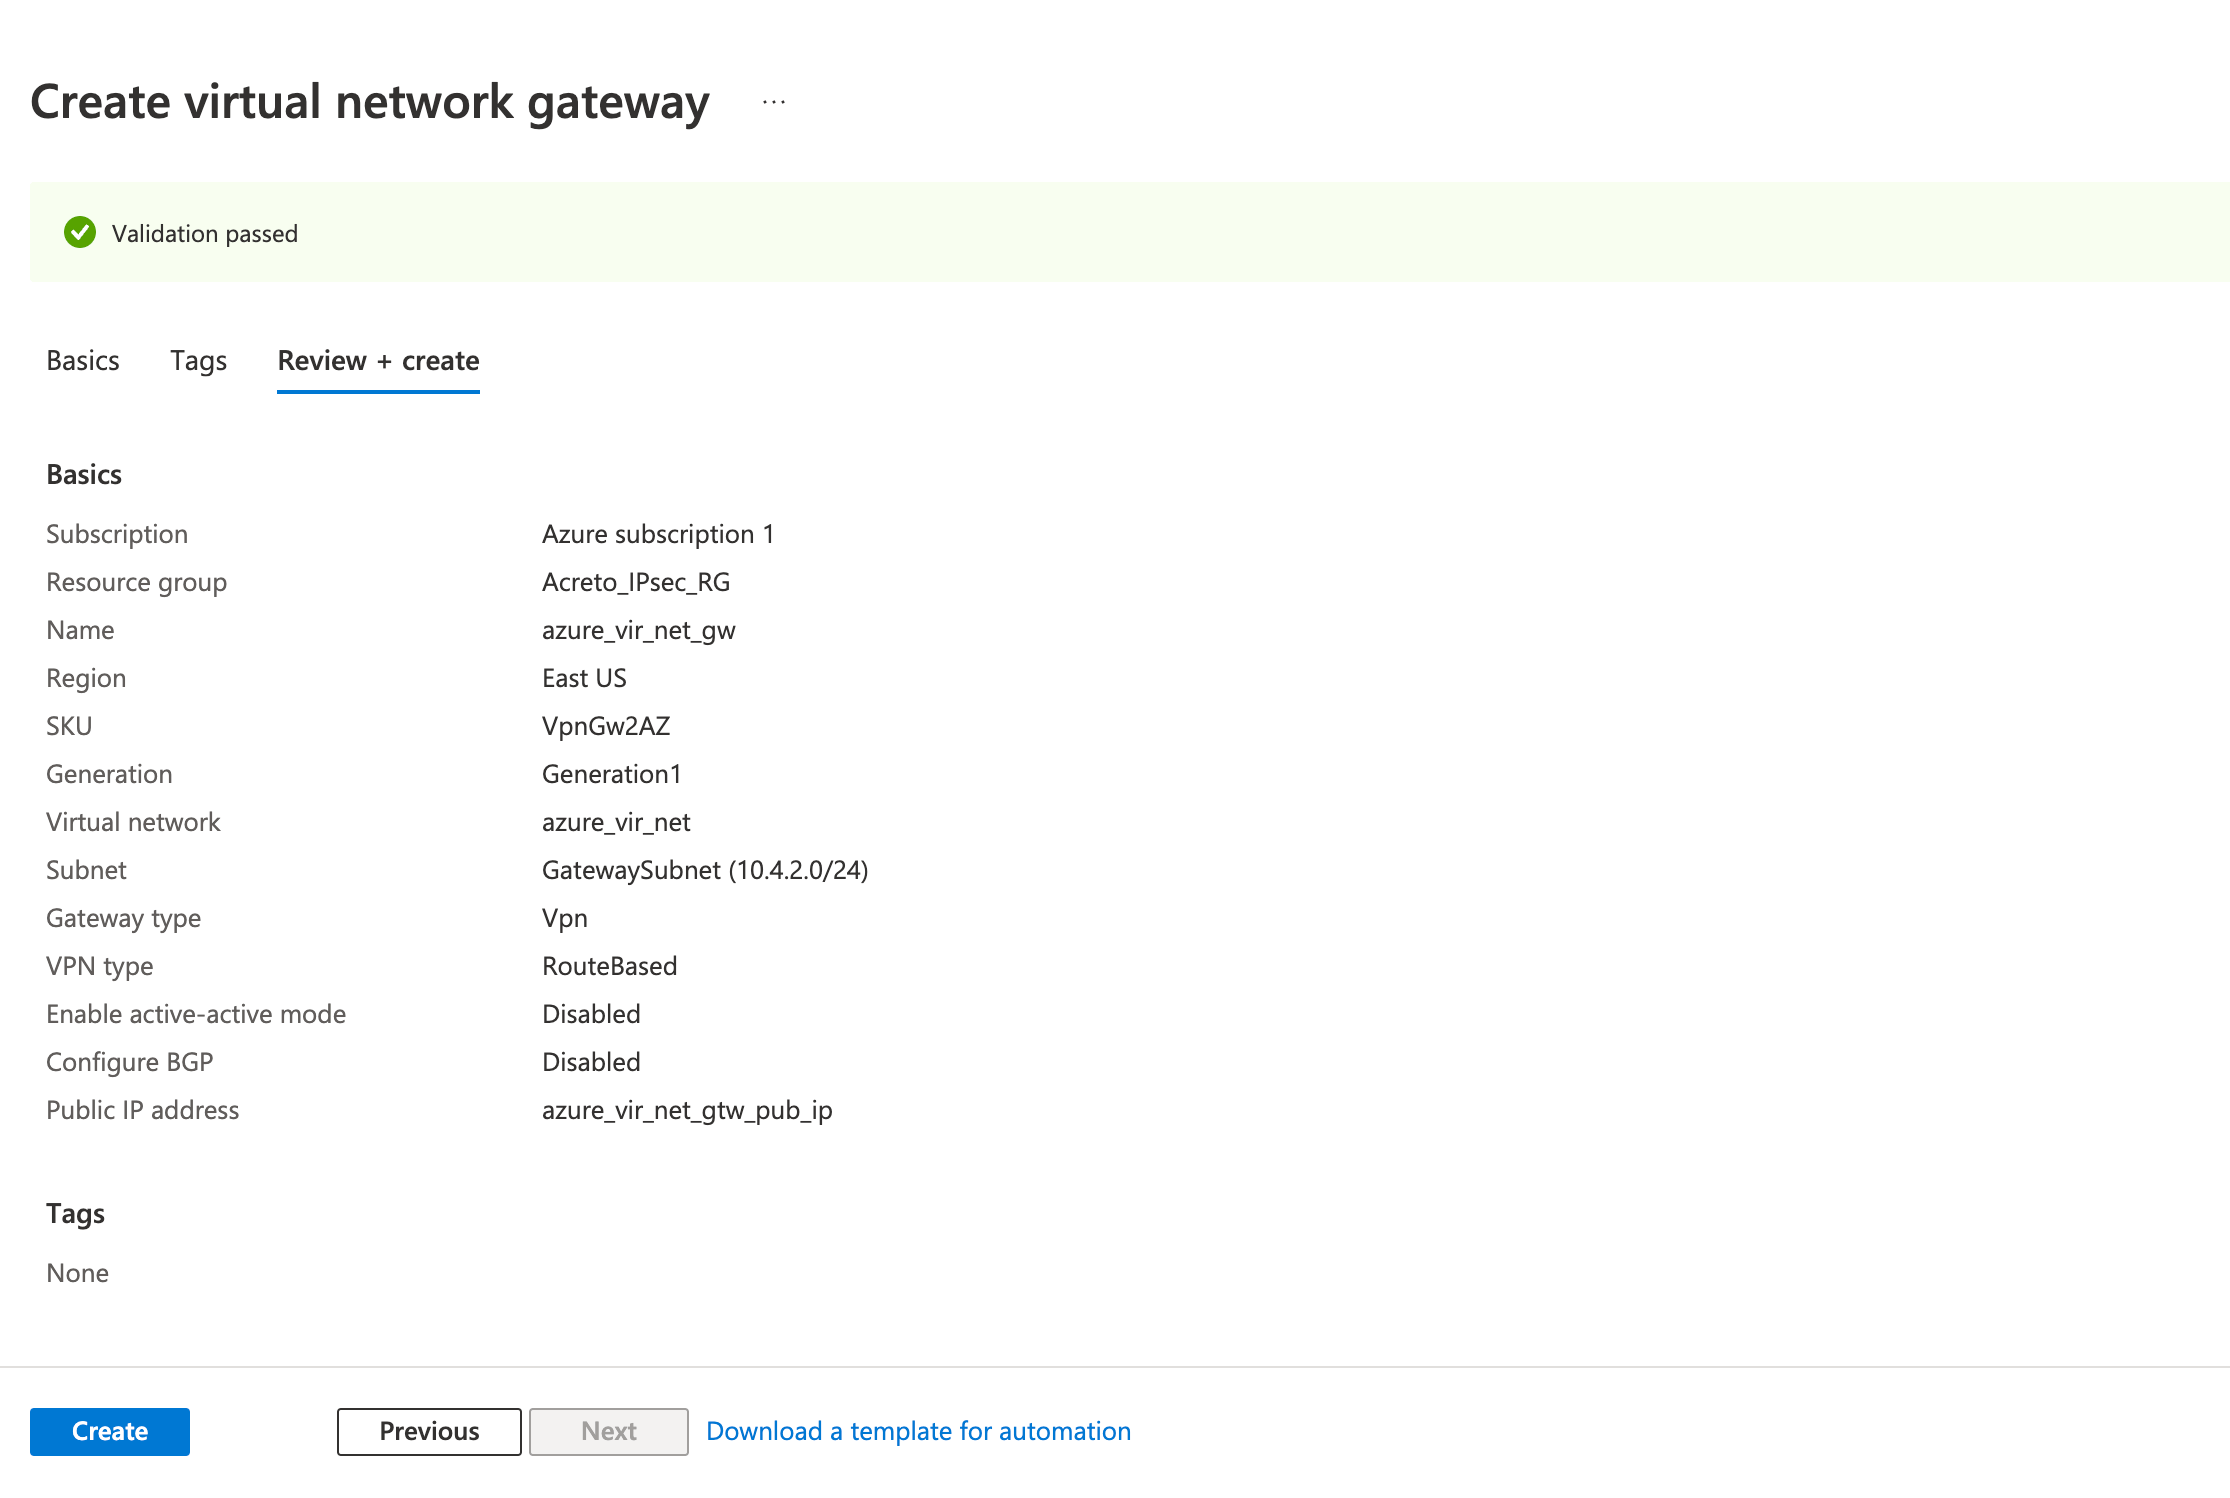This screenshot has width=2230, height=1498.
Task: Click the disabled Next button
Action: tap(608, 1431)
